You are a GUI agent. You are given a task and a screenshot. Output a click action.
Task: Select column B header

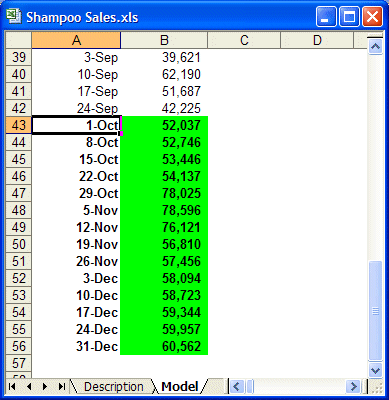(x=164, y=40)
